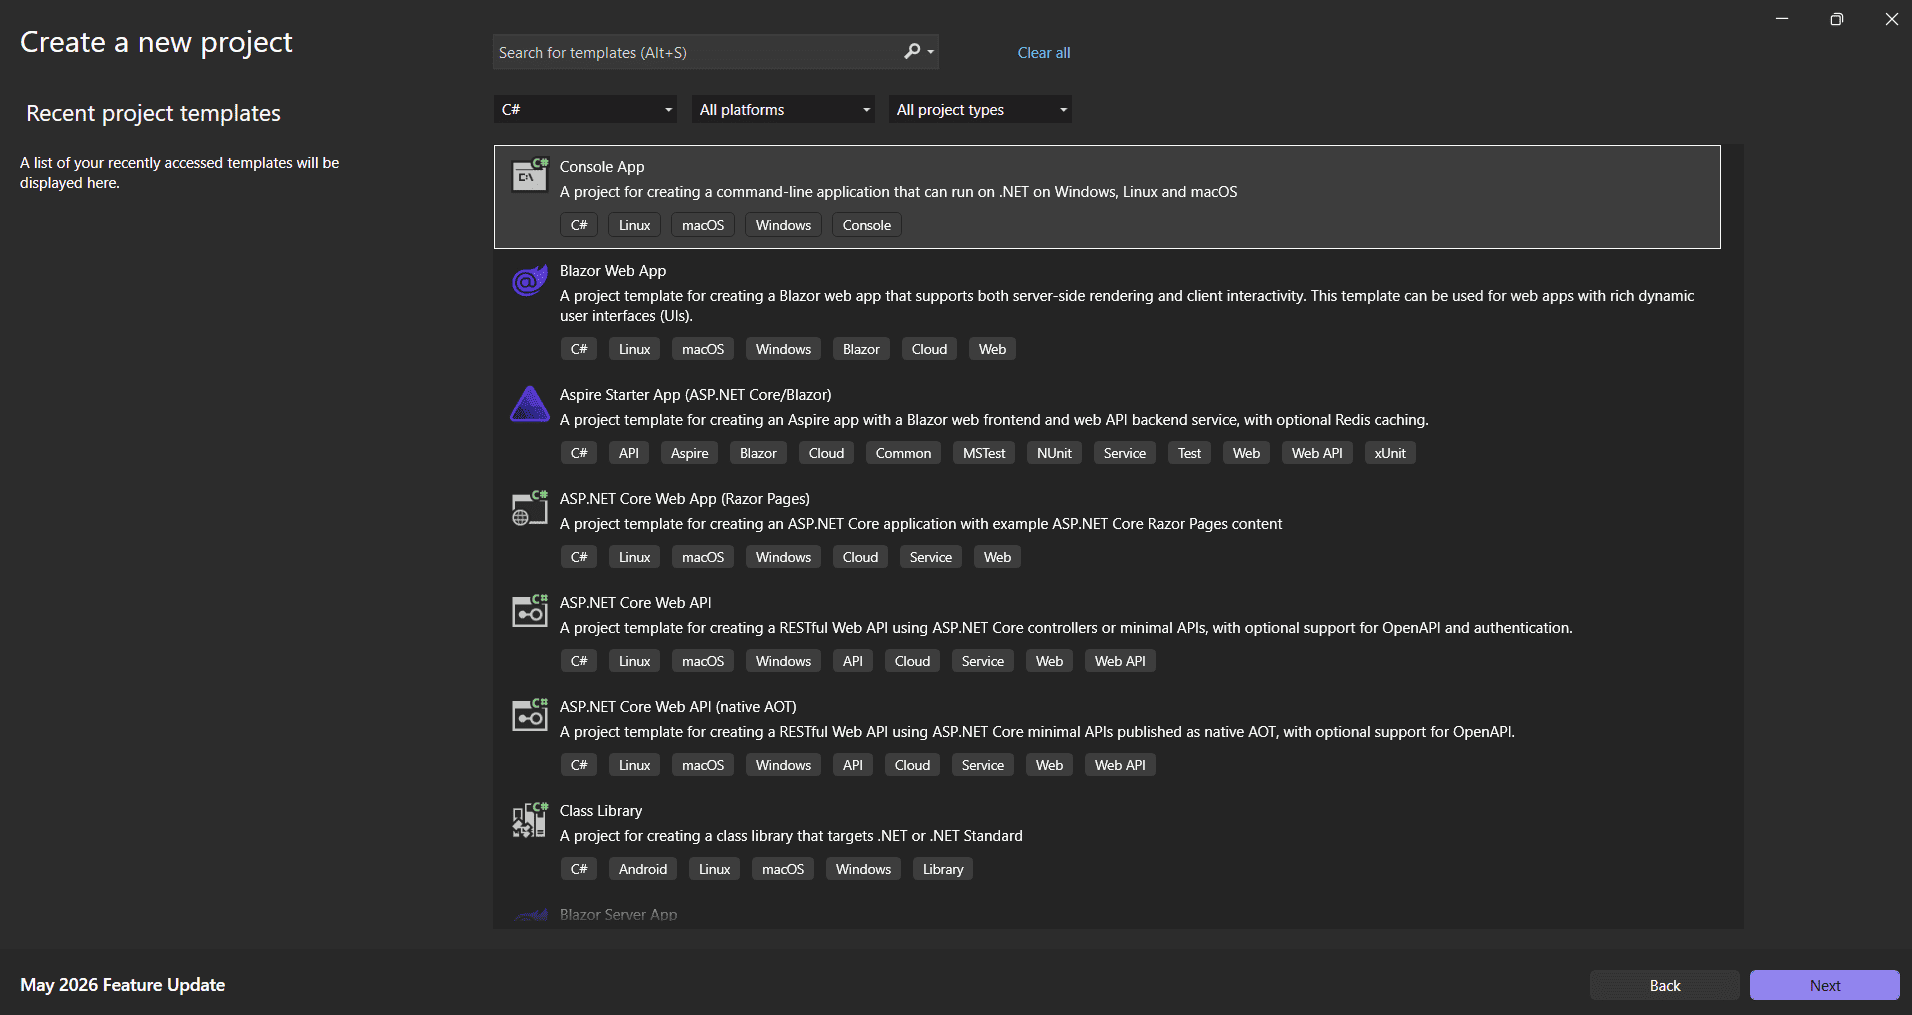The width and height of the screenshot is (1912, 1015).
Task: Select the Razor Pages web app icon
Action: [x=530, y=508]
